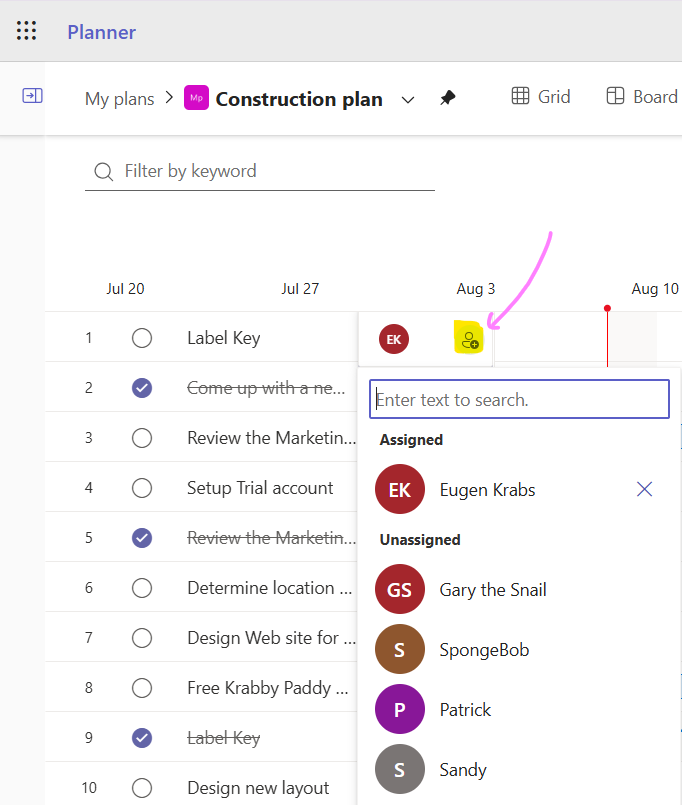The width and height of the screenshot is (682, 805).
Task: Open the app launcher waffle icon
Action: point(26,31)
